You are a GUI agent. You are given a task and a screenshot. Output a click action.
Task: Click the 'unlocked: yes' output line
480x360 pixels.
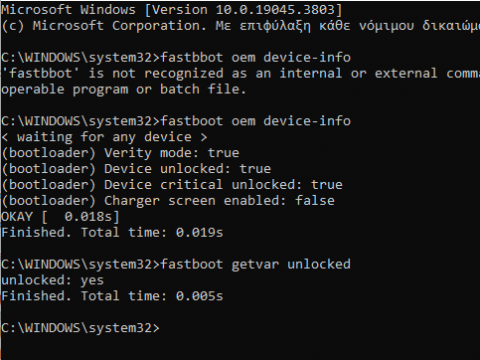click(53, 280)
